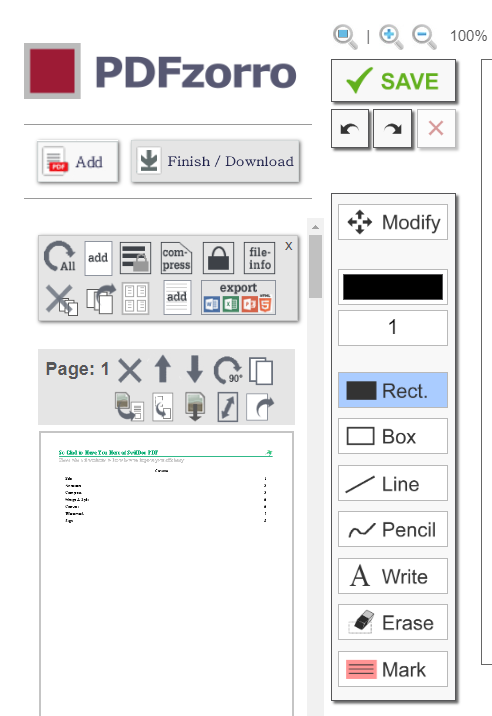
Task: Delete page 1 with the X icon
Action: [x=130, y=369]
